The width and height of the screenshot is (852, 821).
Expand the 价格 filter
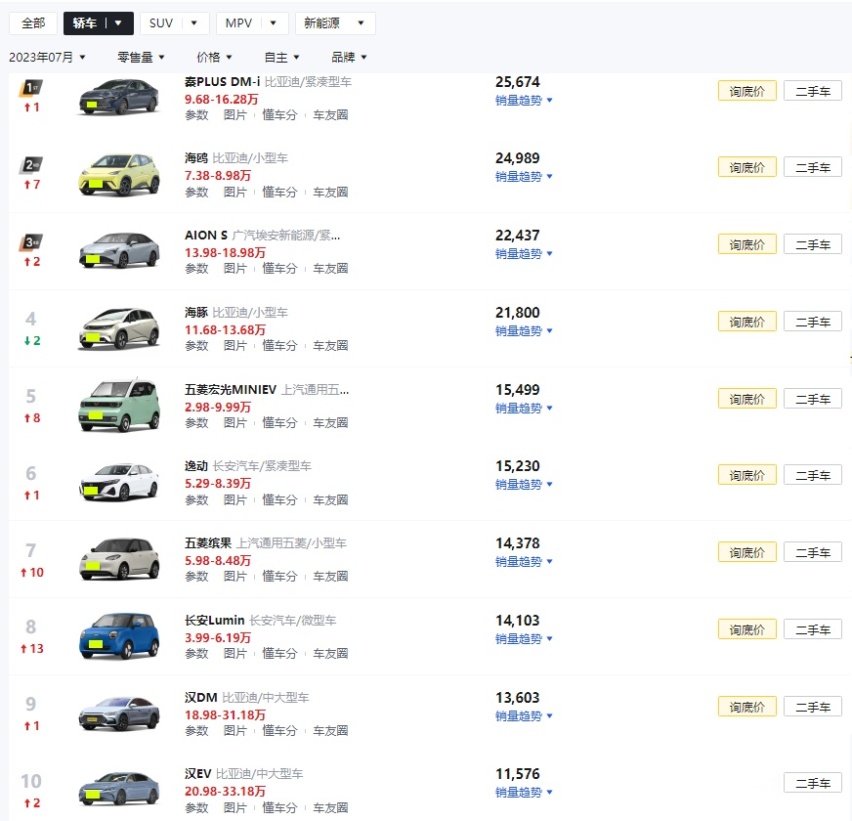pyautogui.click(x=214, y=57)
